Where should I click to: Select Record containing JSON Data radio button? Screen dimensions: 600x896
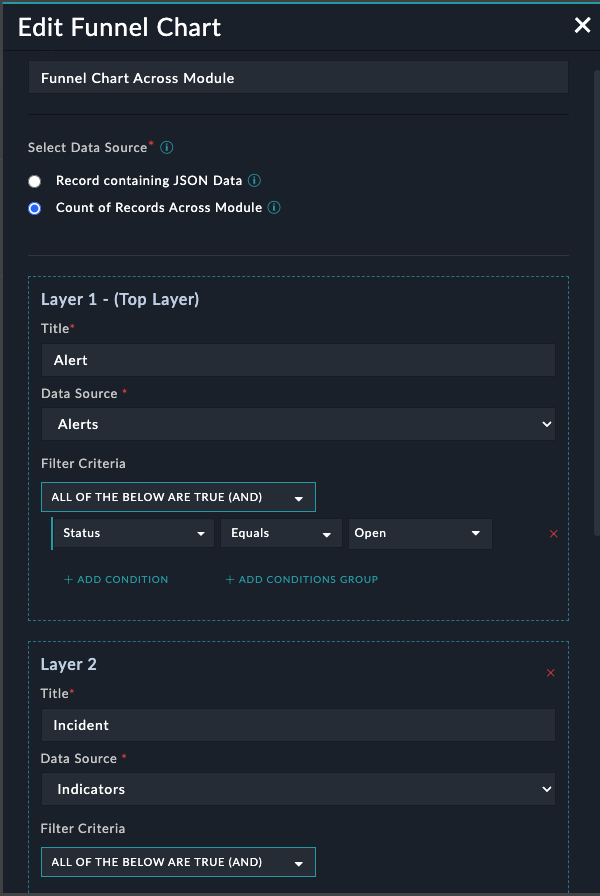tap(35, 181)
